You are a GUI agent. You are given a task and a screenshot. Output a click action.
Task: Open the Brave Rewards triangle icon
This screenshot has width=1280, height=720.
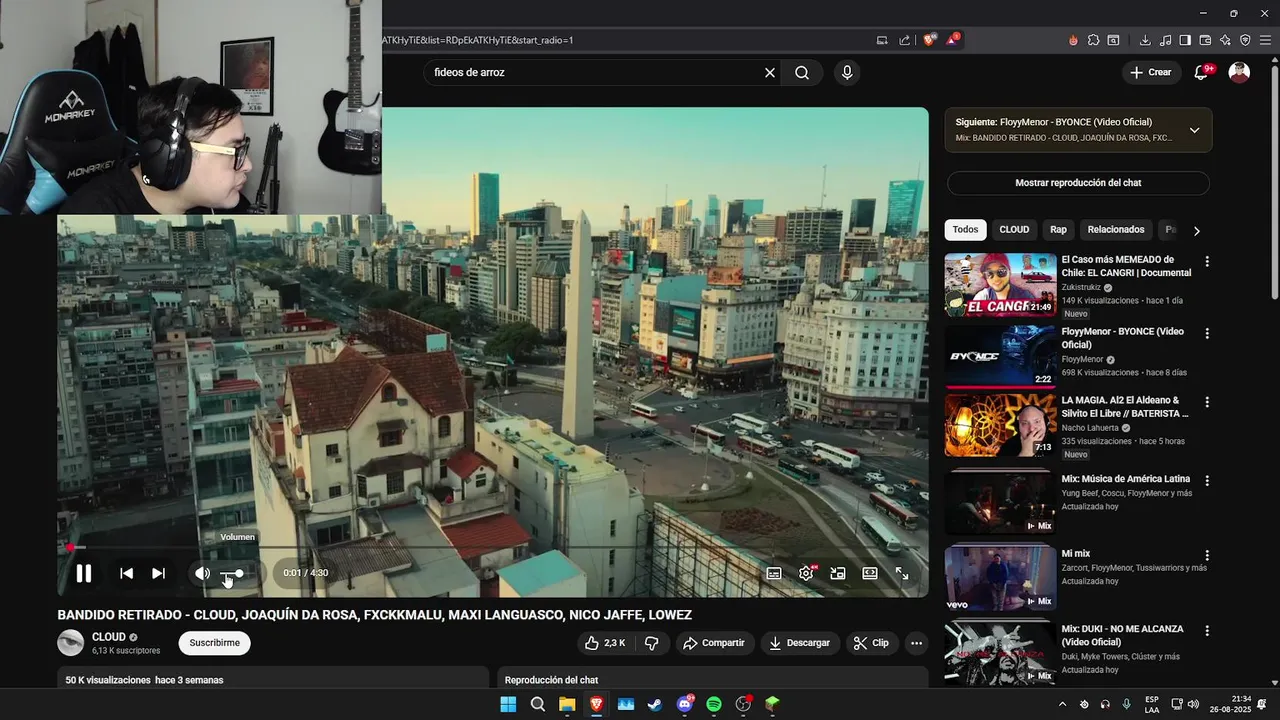pyautogui.click(x=952, y=40)
